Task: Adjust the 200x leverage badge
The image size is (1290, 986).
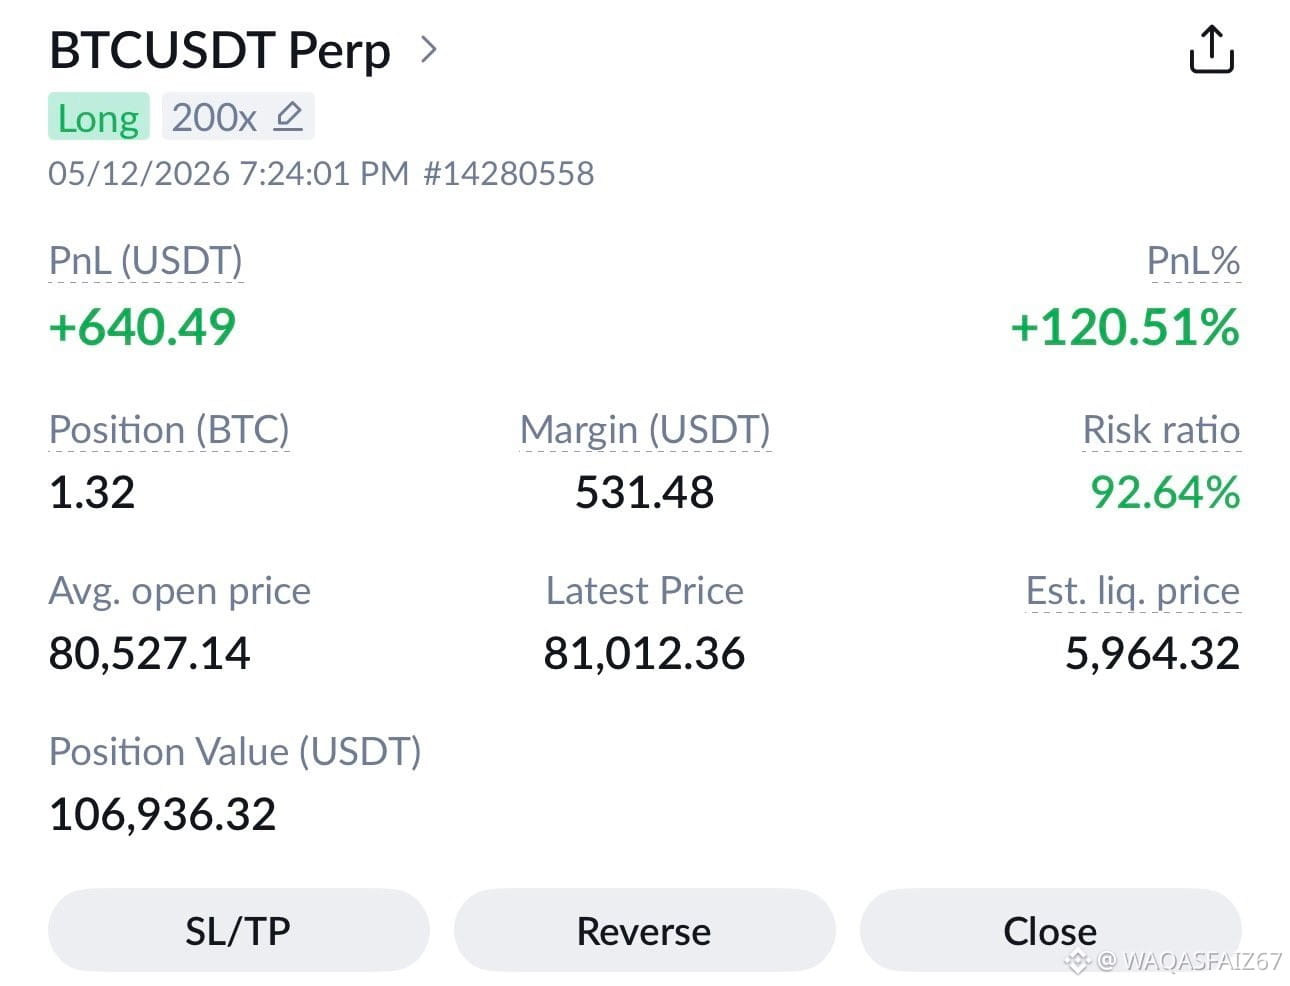Action: click(x=238, y=117)
